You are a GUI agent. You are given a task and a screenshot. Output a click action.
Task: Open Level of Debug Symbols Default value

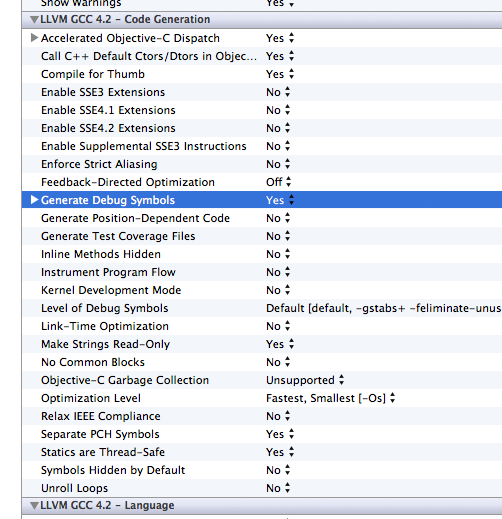384,308
